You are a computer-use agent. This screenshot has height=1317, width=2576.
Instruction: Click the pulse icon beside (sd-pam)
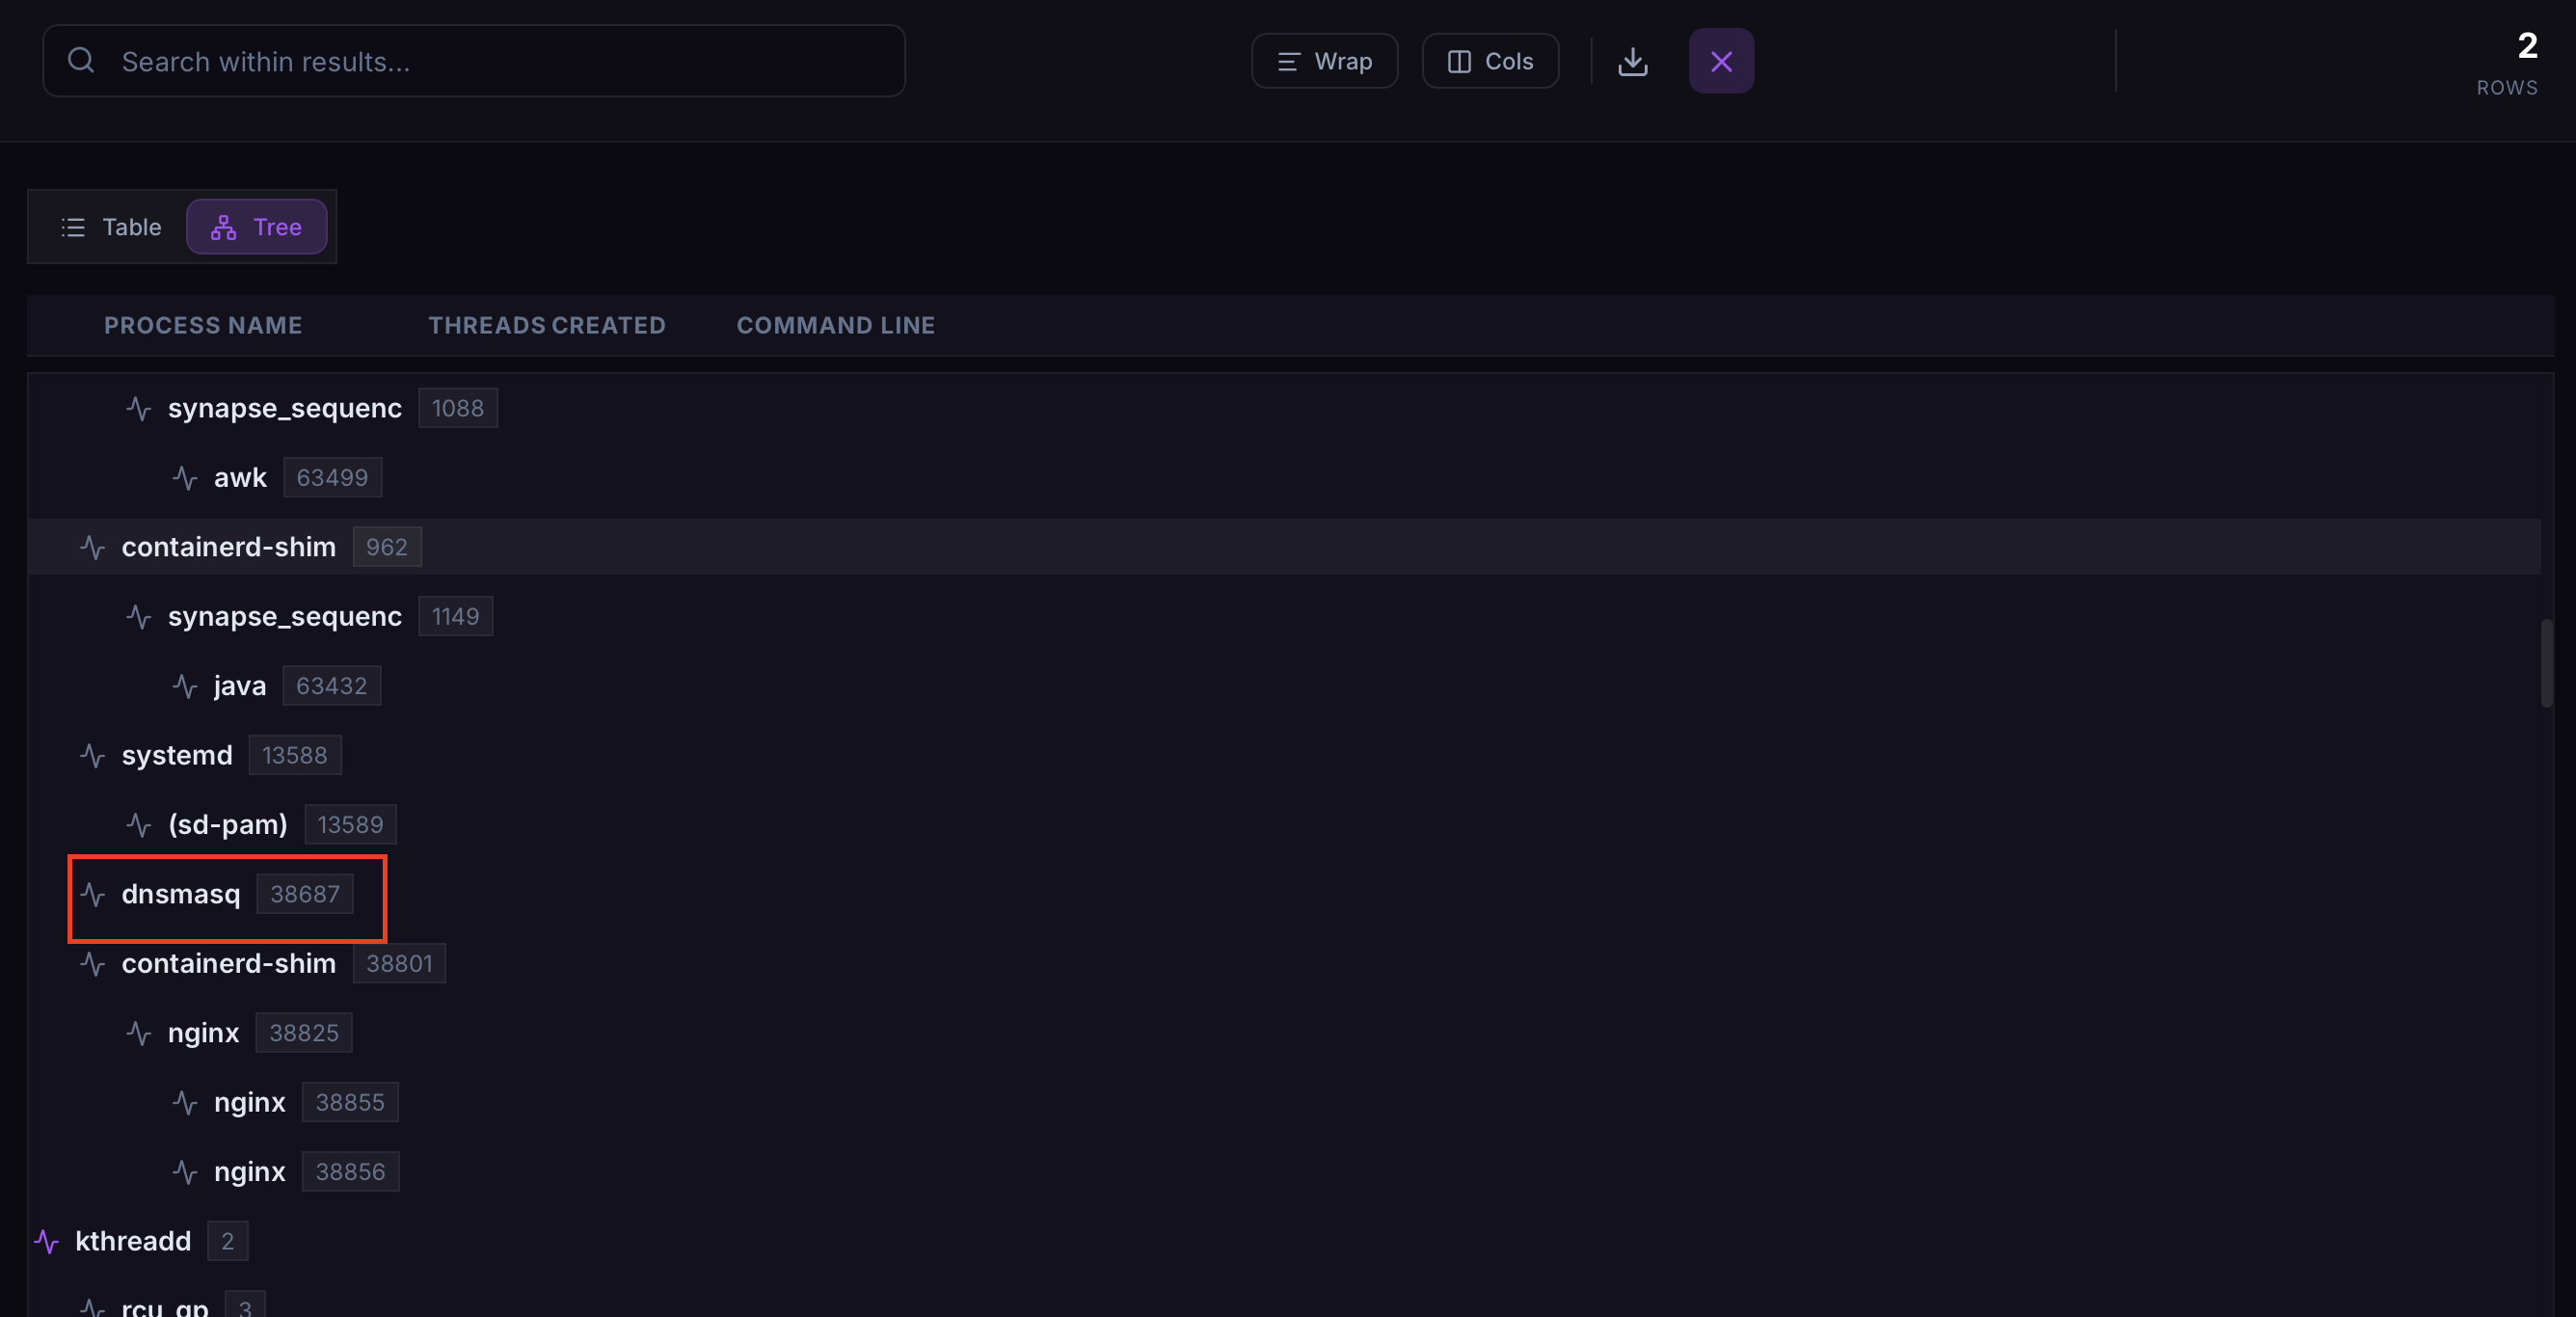(139, 825)
